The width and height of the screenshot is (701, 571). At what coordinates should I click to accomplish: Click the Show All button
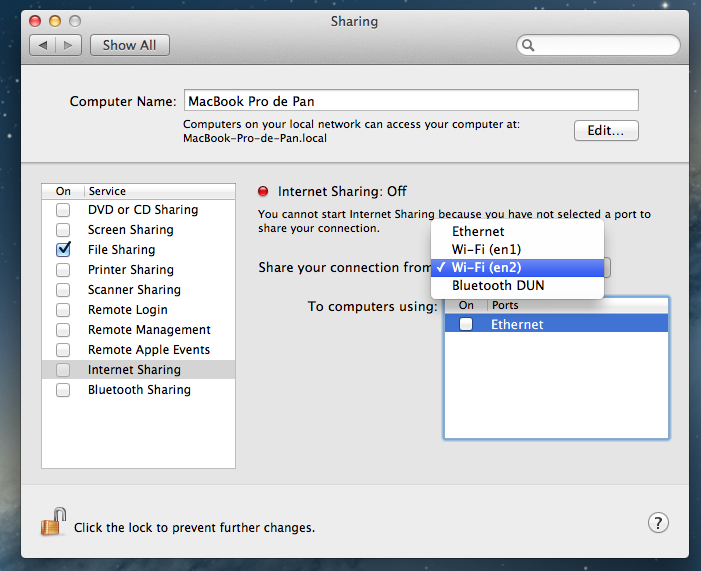tap(129, 45)
